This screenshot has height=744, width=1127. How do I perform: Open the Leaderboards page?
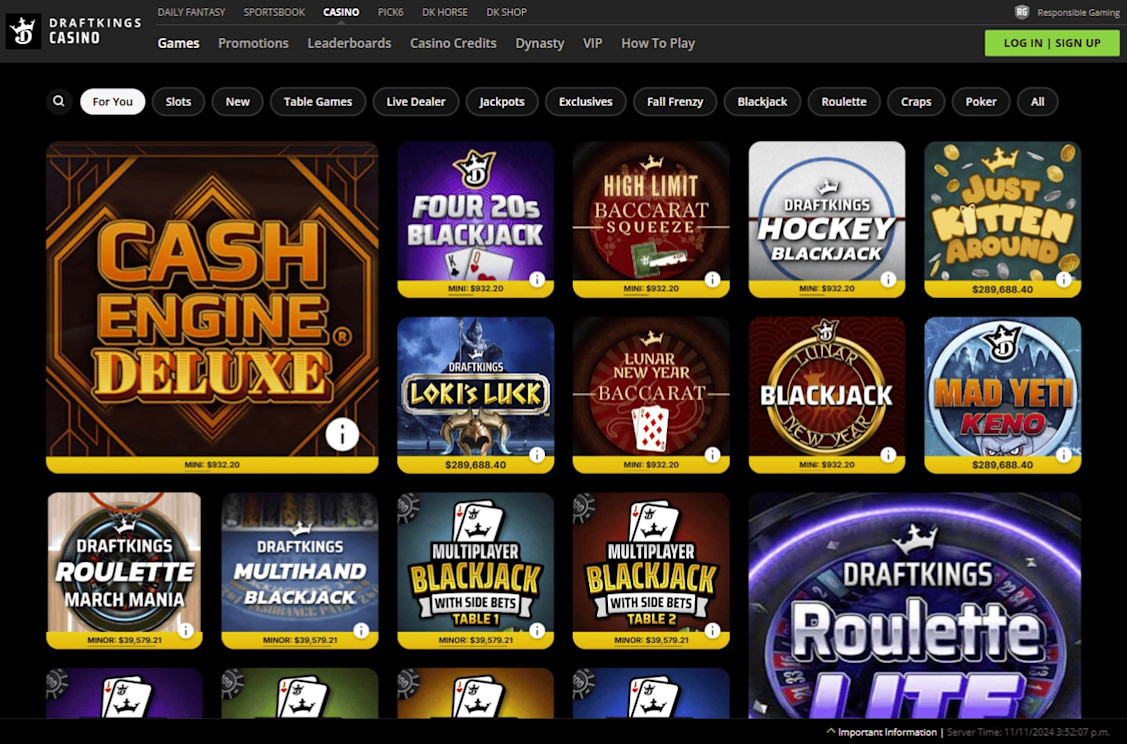pyautogui.click(x=349, y=43)
